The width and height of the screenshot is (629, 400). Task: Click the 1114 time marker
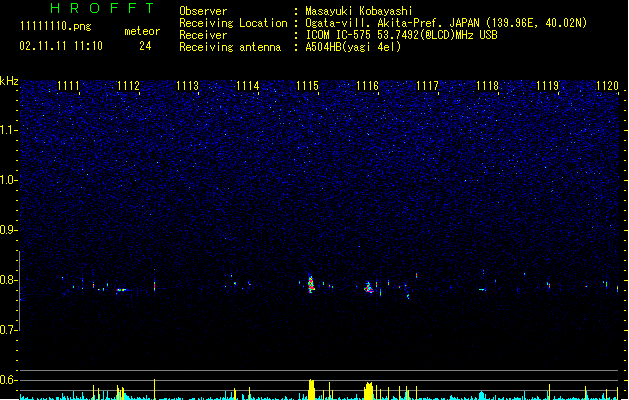pyautogui.click(x=248, y=86)
